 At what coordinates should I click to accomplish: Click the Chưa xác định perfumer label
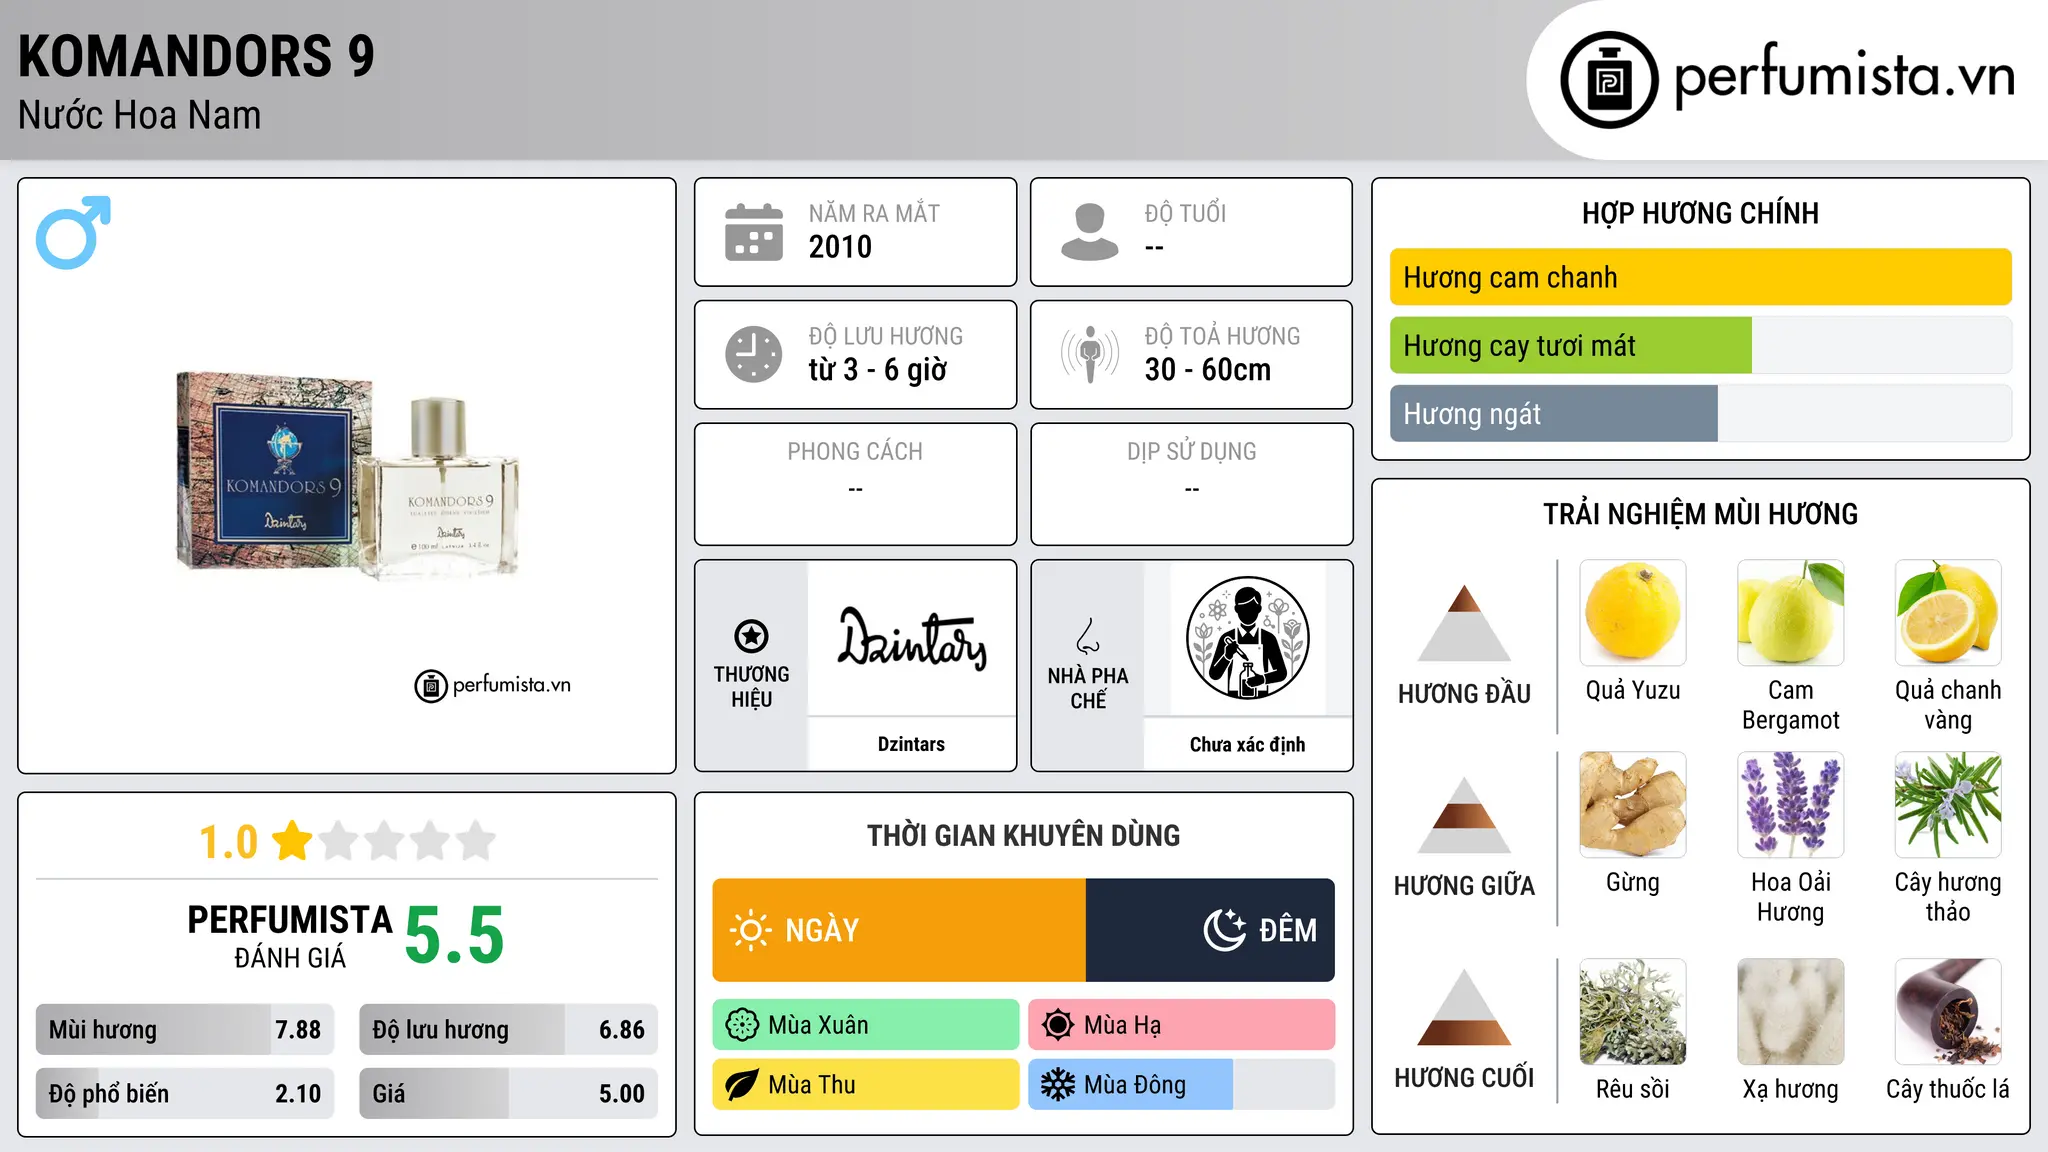click(x=1247, y=744)
